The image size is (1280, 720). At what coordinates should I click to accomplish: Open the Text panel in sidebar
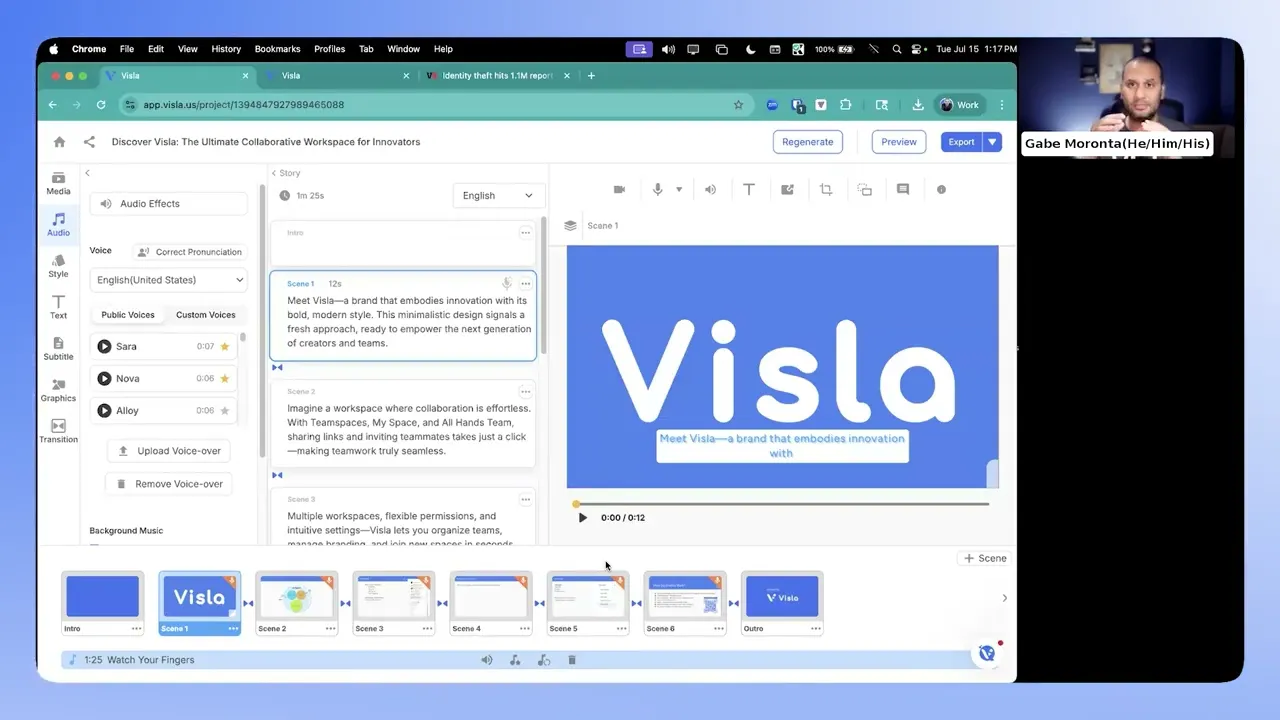click(x=58, y=307)
